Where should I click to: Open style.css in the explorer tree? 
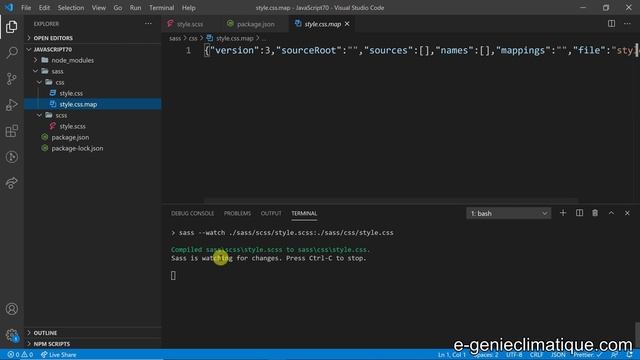click(71, 93)
